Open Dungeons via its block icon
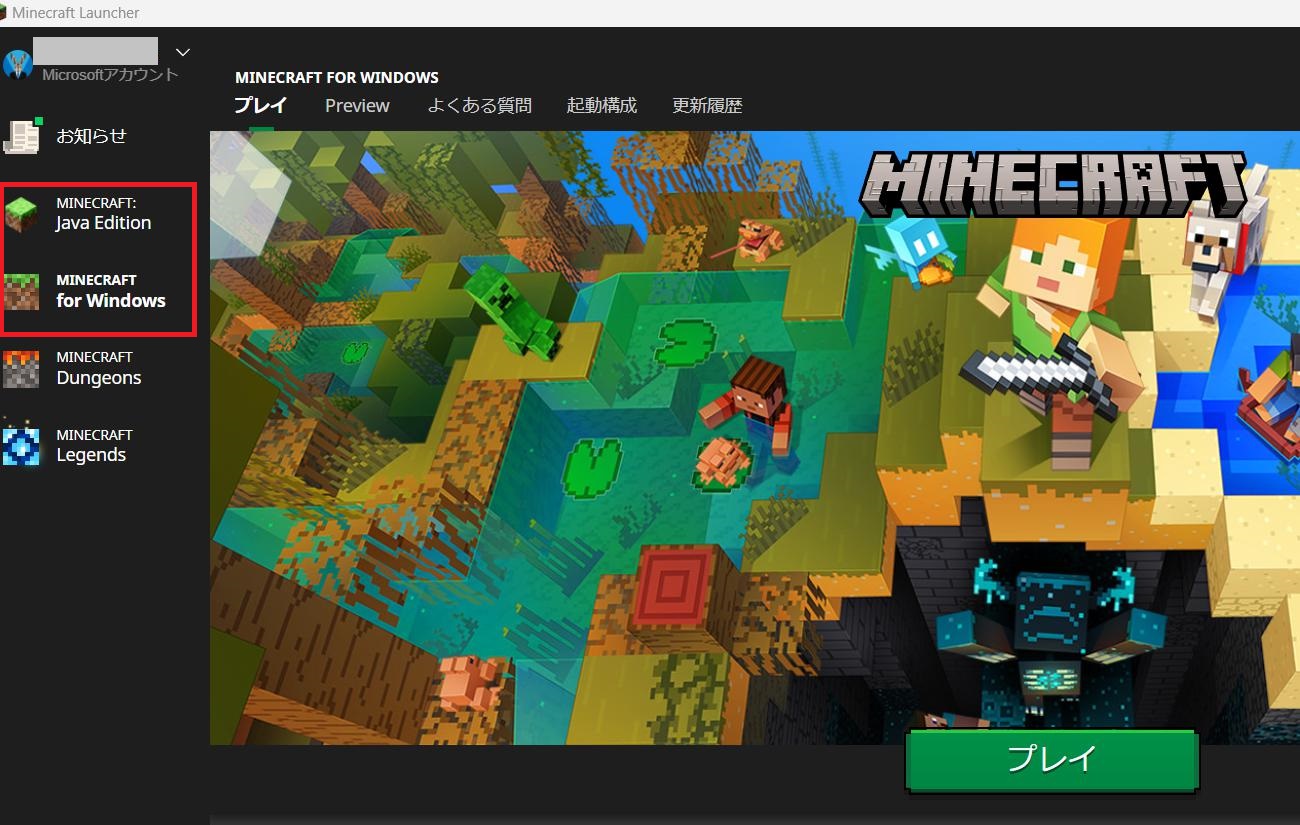Screen dimensions: 1300x825 (22, 369)
